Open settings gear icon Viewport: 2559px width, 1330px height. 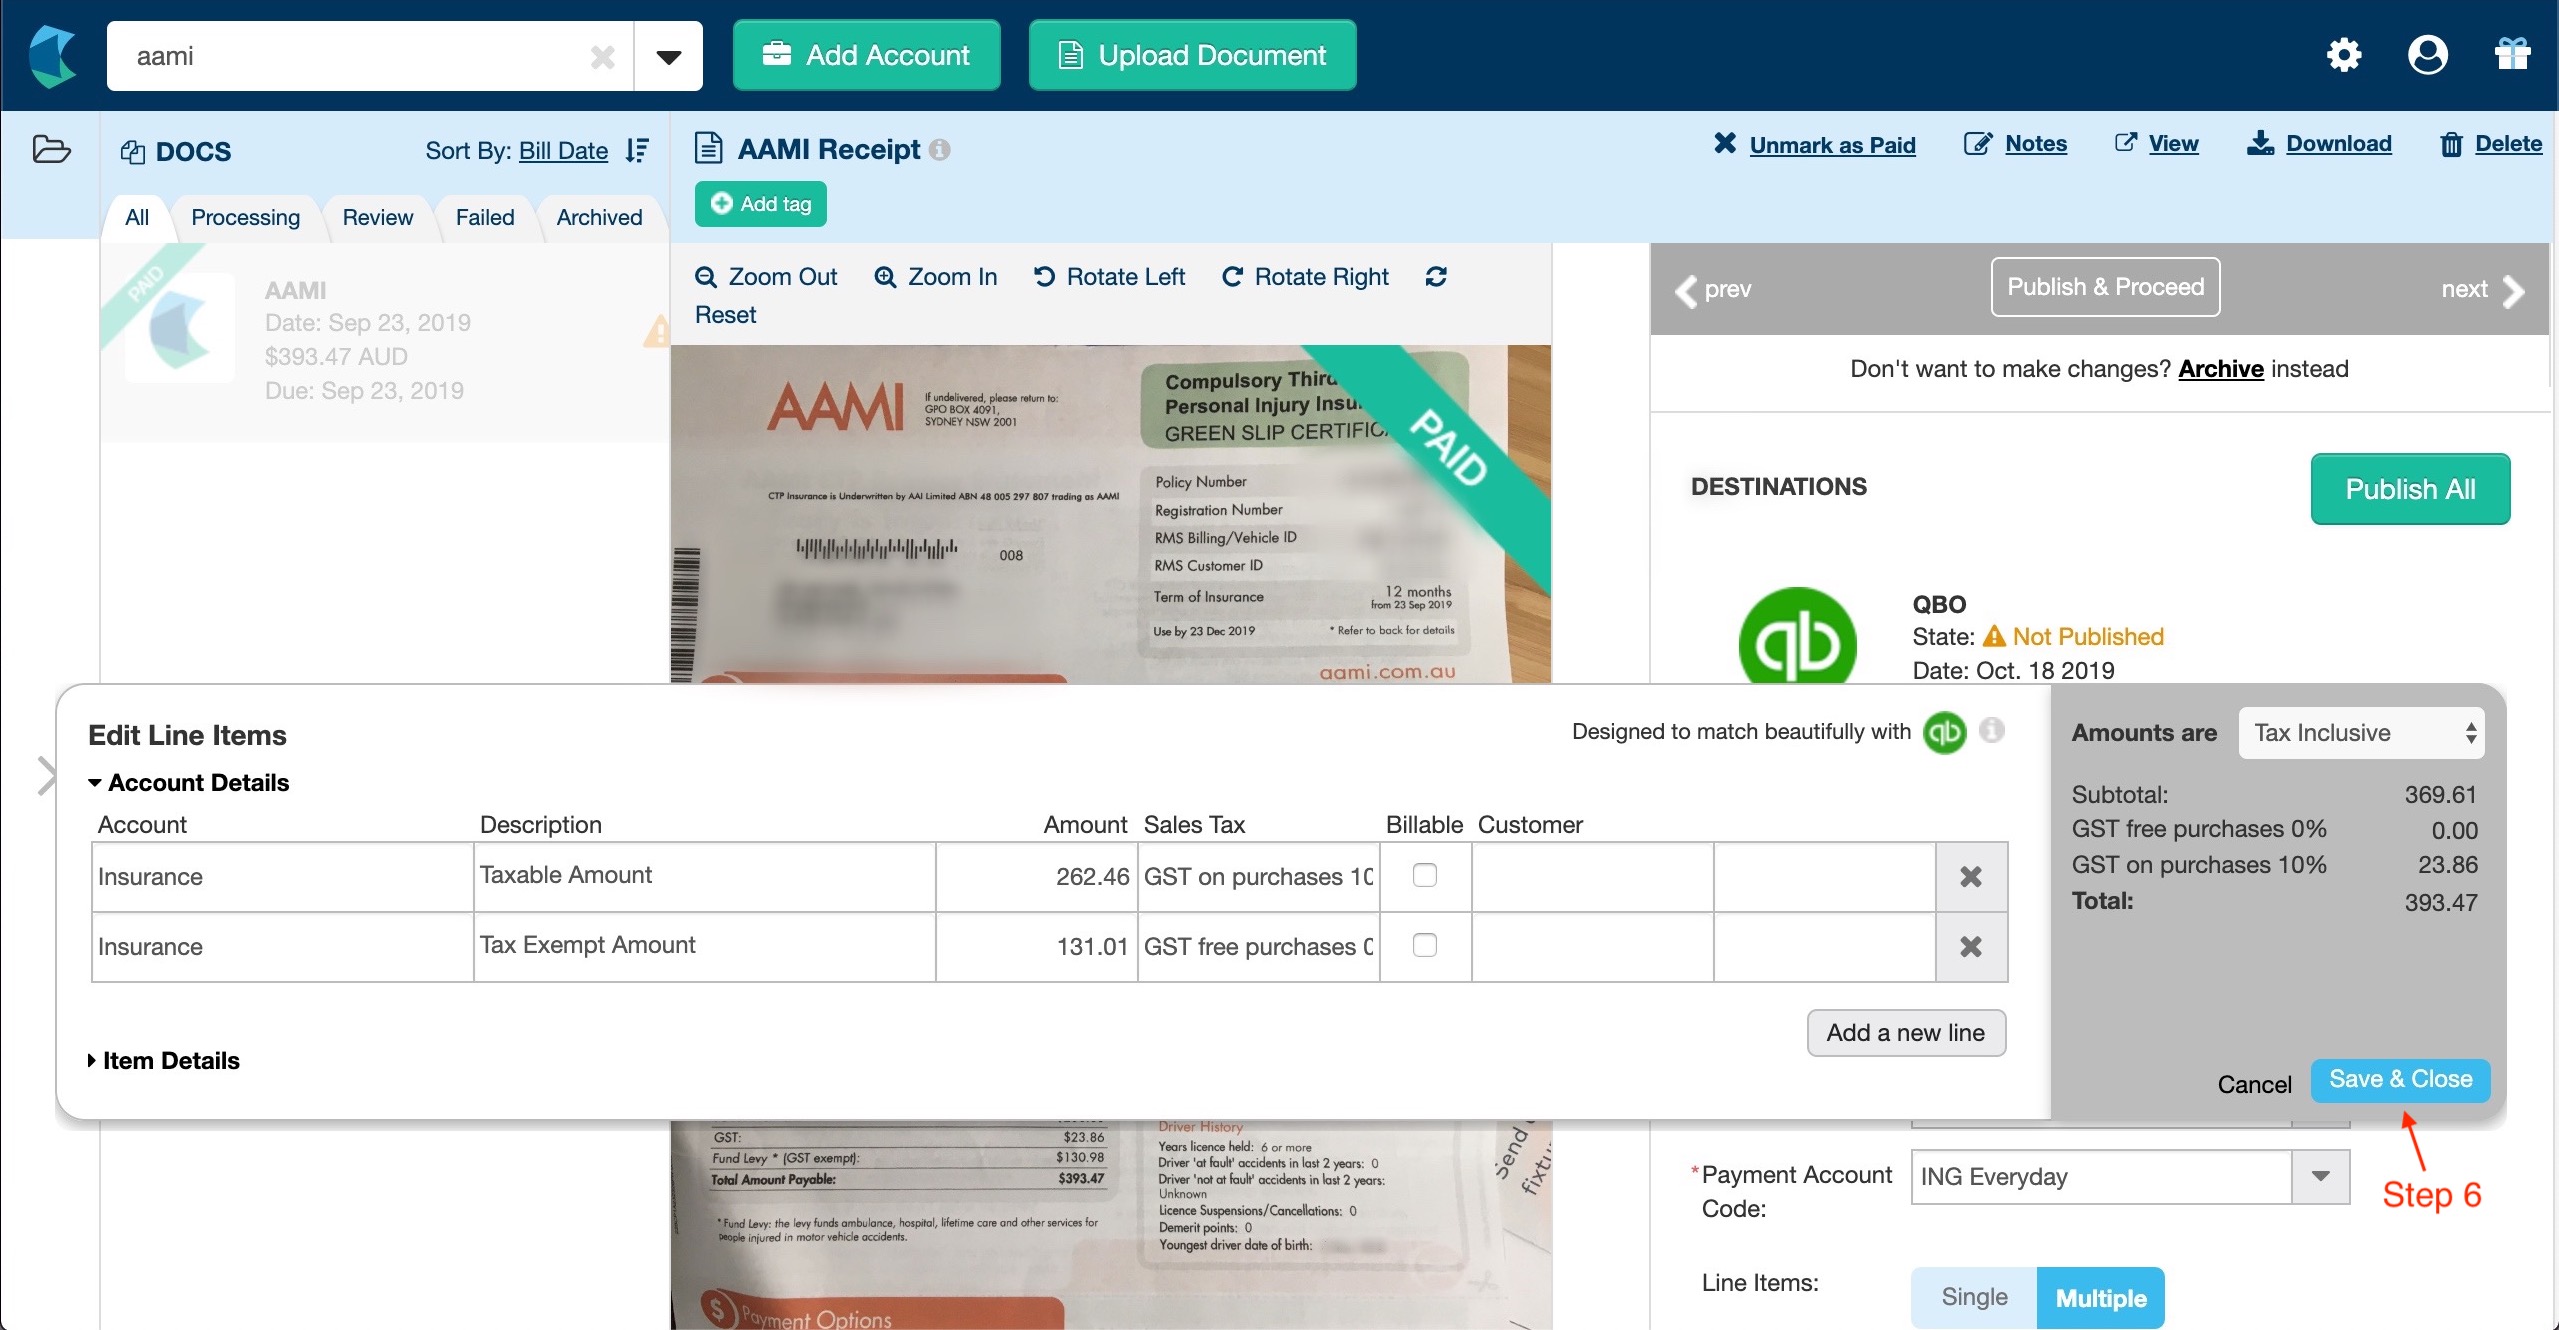[x=2343, y=55]
